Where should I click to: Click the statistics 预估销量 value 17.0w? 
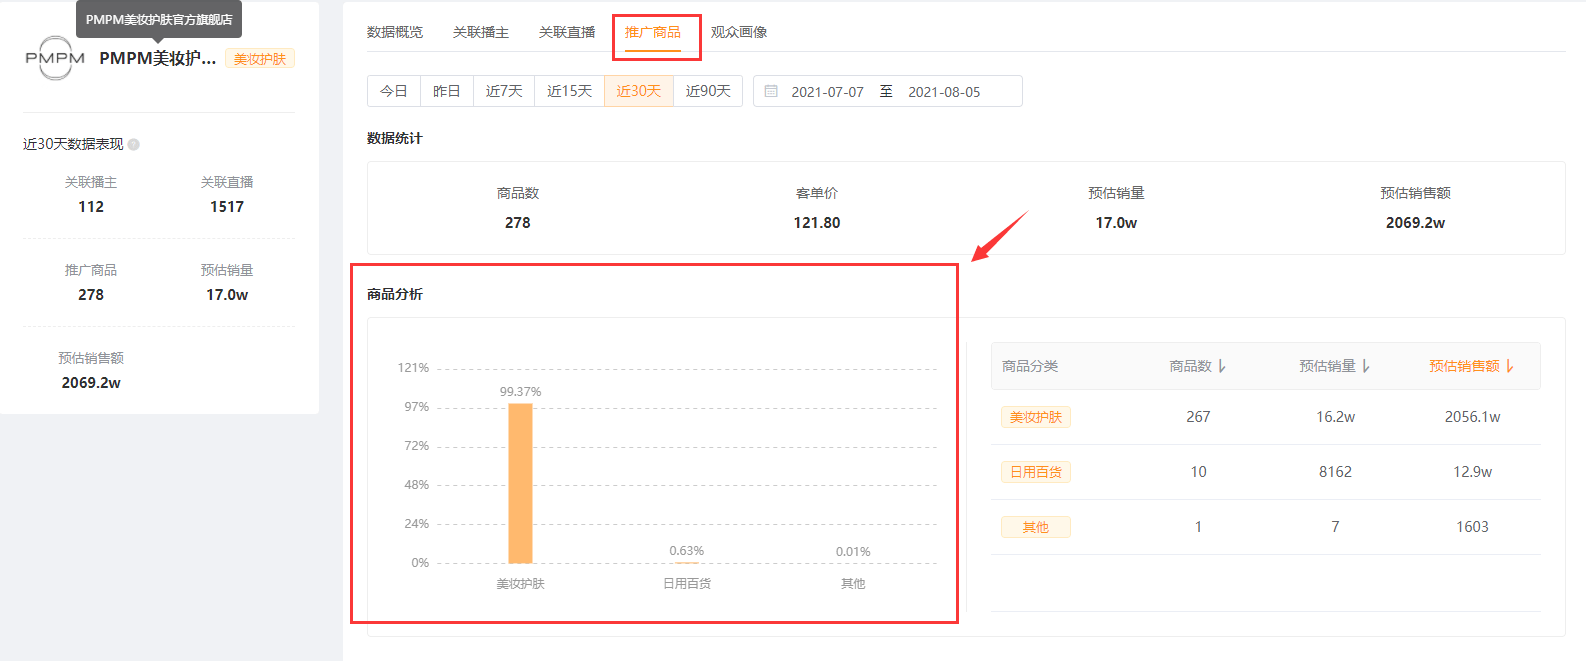1116,223
